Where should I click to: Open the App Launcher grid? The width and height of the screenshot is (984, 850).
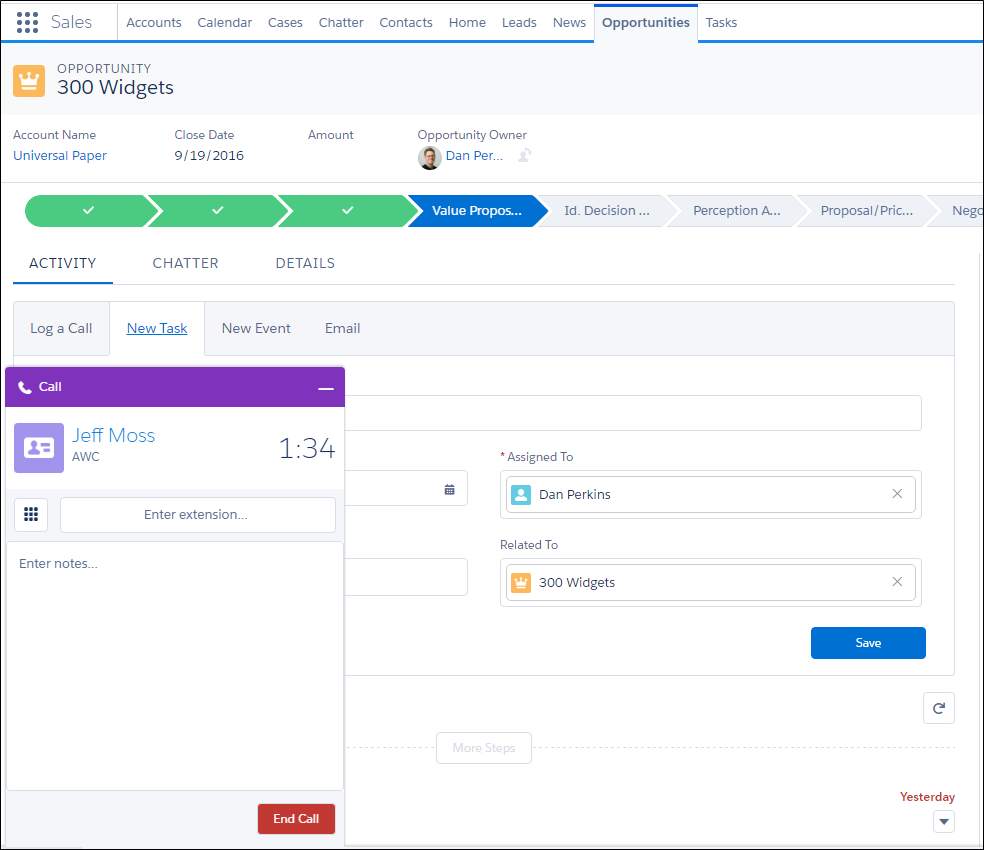[27, 21]
